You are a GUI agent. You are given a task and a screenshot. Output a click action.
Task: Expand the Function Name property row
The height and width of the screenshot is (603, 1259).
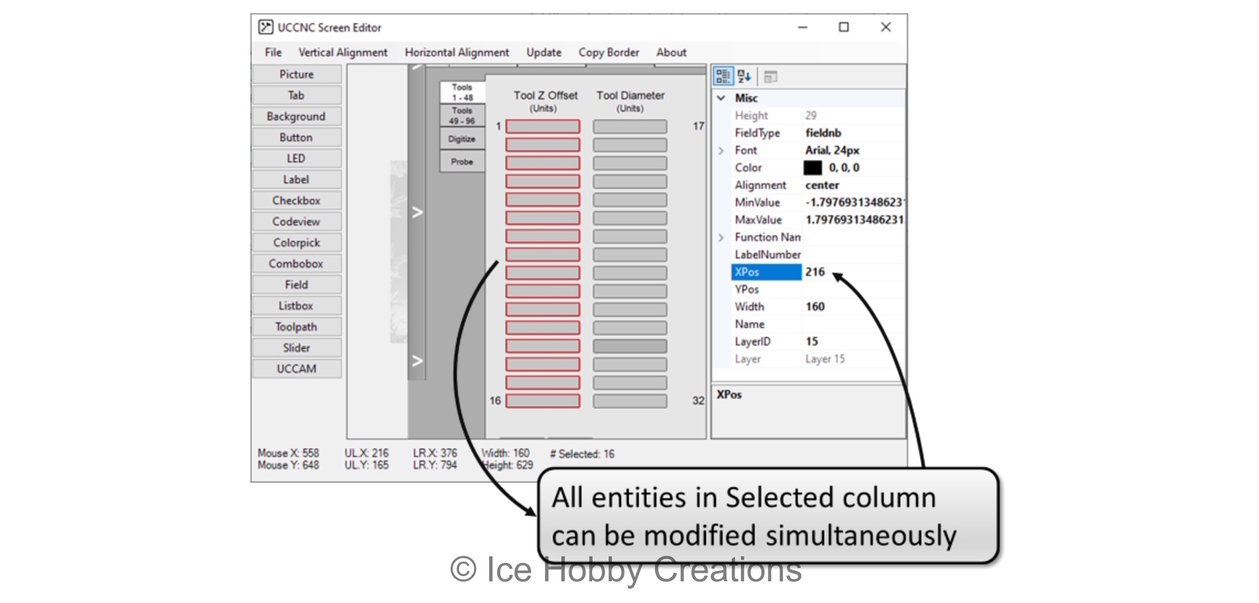pos(721,237)
